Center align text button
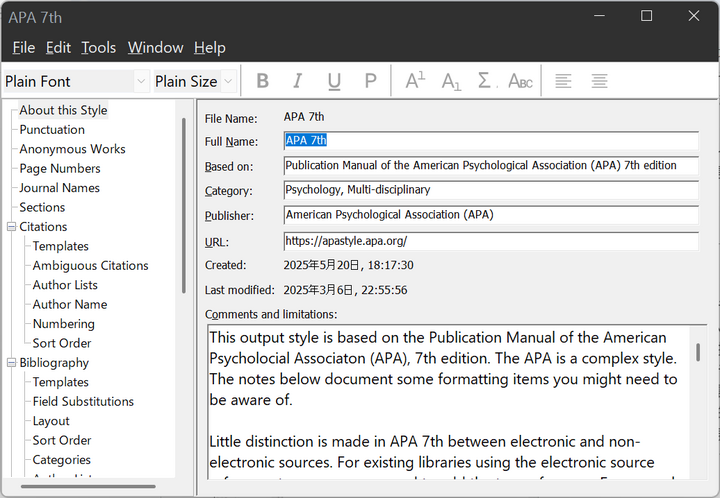This screenshot has width=720, height=498. (x=599, y=81)
